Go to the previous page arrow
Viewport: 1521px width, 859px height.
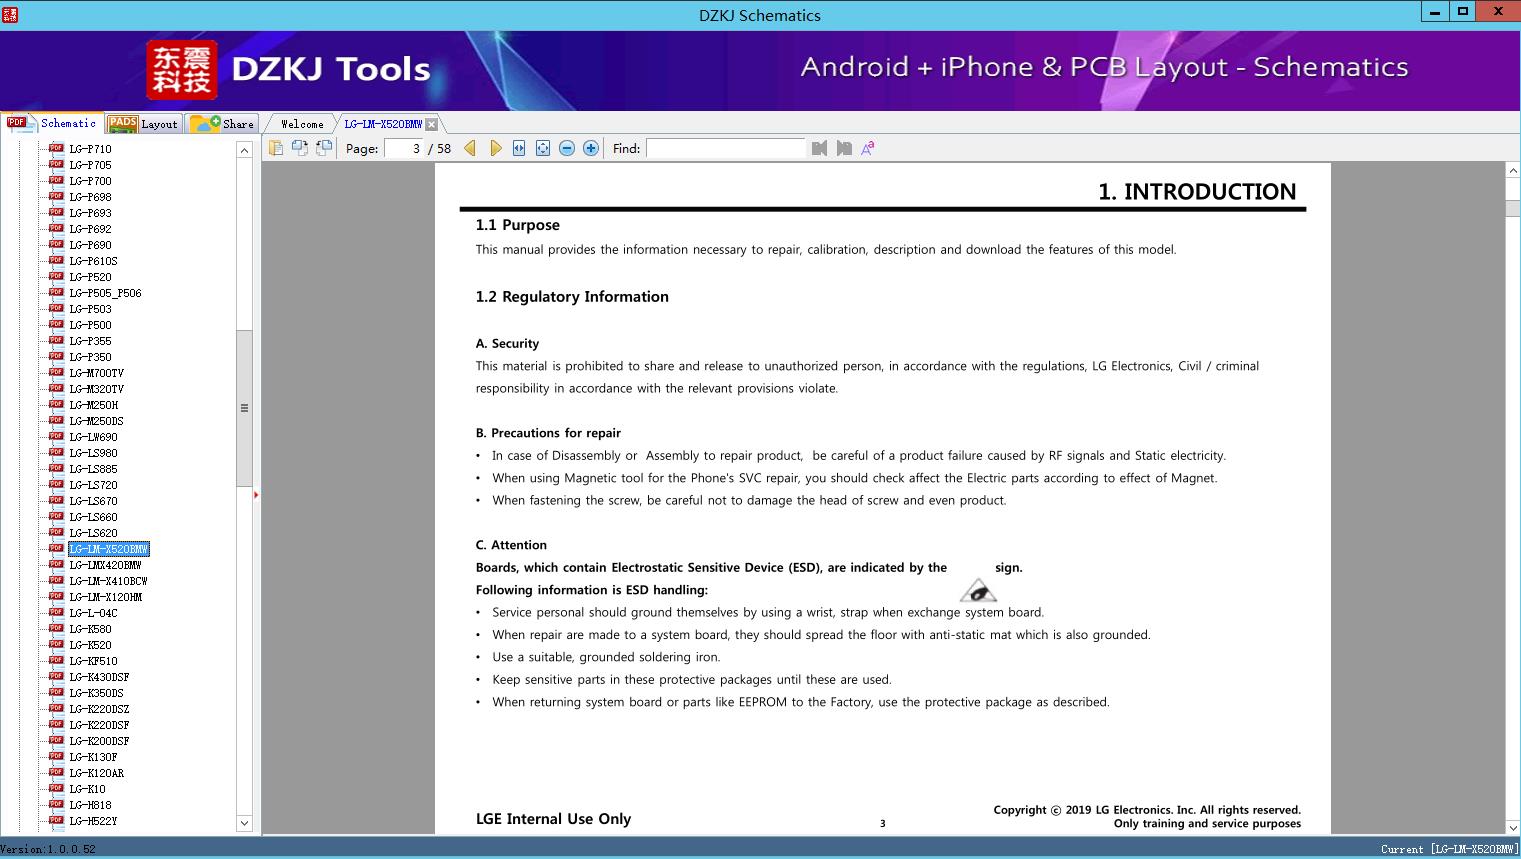470,148
